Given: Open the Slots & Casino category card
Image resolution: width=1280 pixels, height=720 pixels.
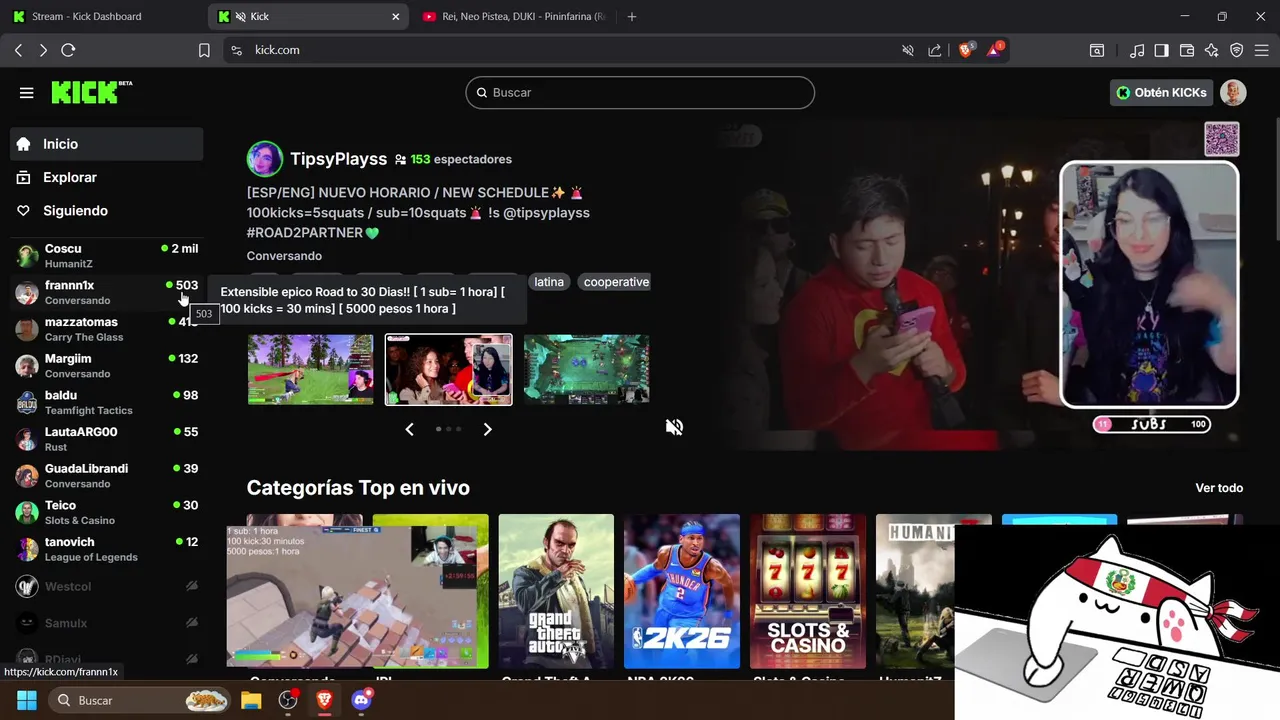Looking at the screenshot, I should pos(808,591).
